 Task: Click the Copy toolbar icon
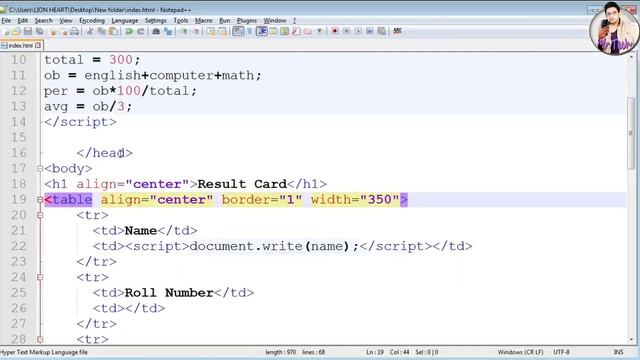tap(102, 31)
